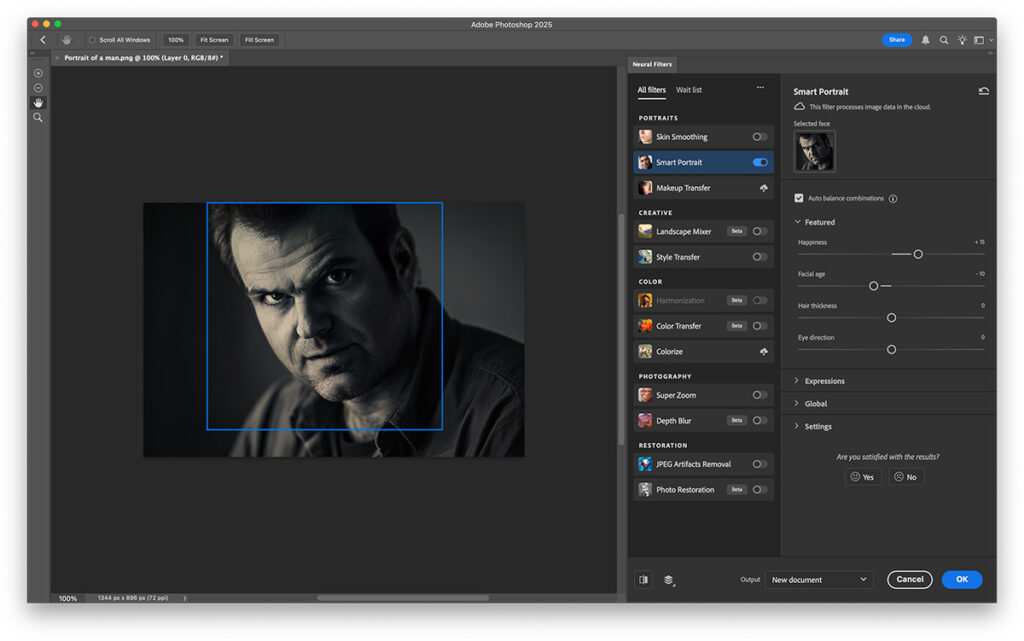
Task: Click the Auto balance combinations info icon
Action: (893, 198)
